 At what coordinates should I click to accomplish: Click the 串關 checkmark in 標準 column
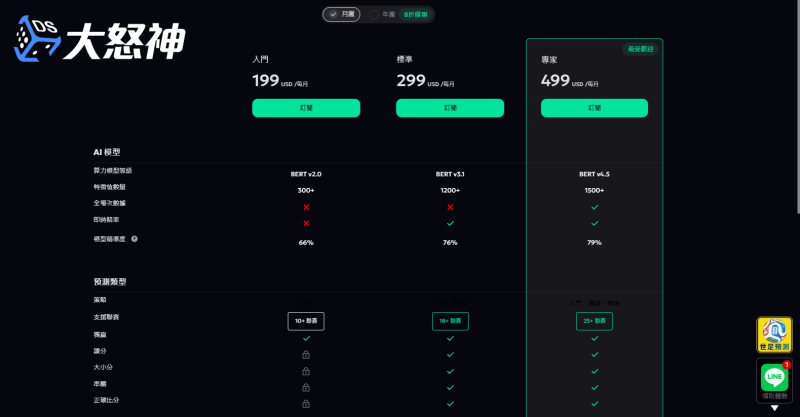[x=450, y=387]
